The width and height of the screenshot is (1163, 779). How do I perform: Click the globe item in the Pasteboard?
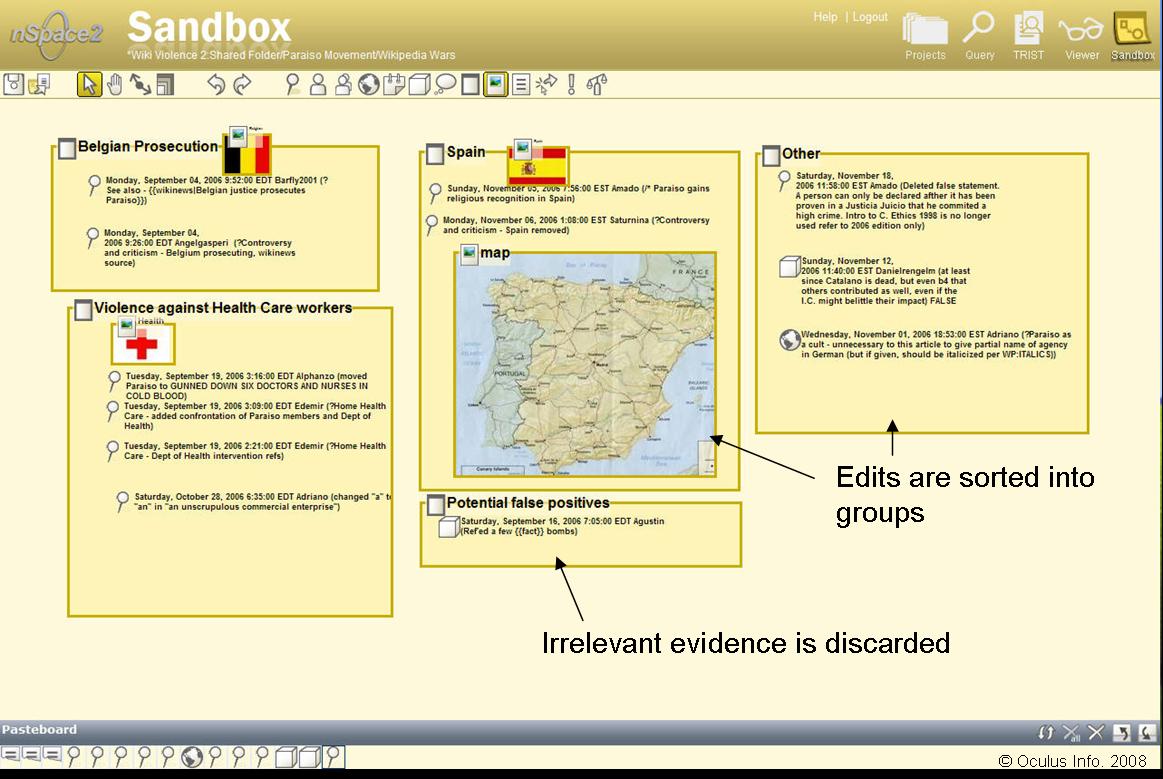coord(192,757)
